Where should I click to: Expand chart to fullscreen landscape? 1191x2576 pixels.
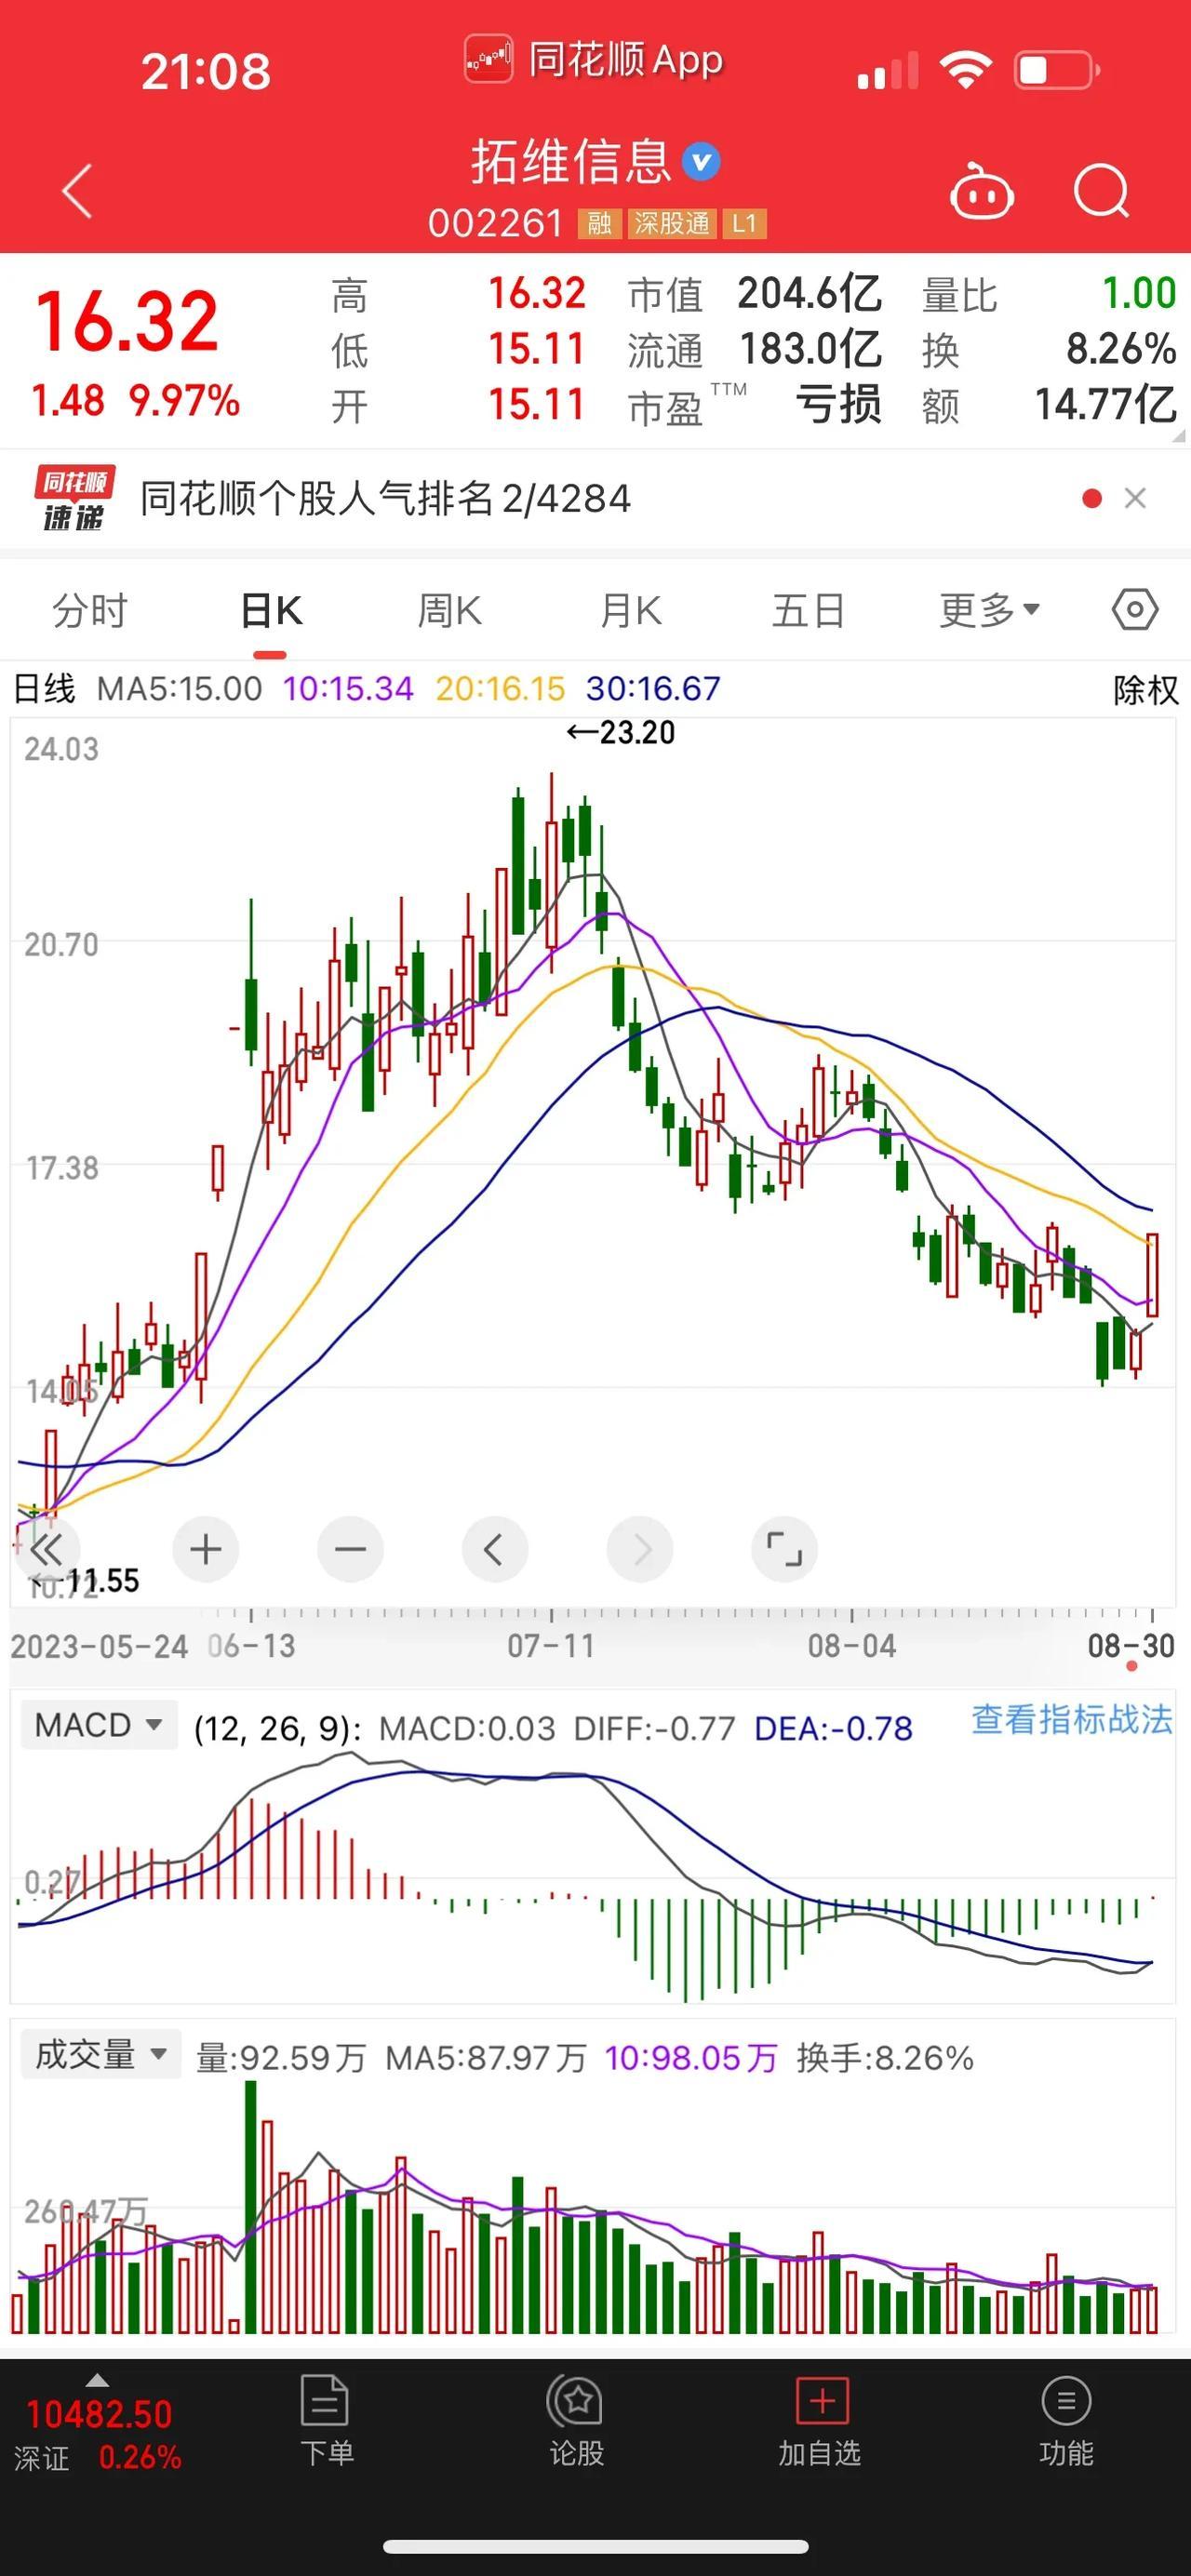(x=784, y=1550)
